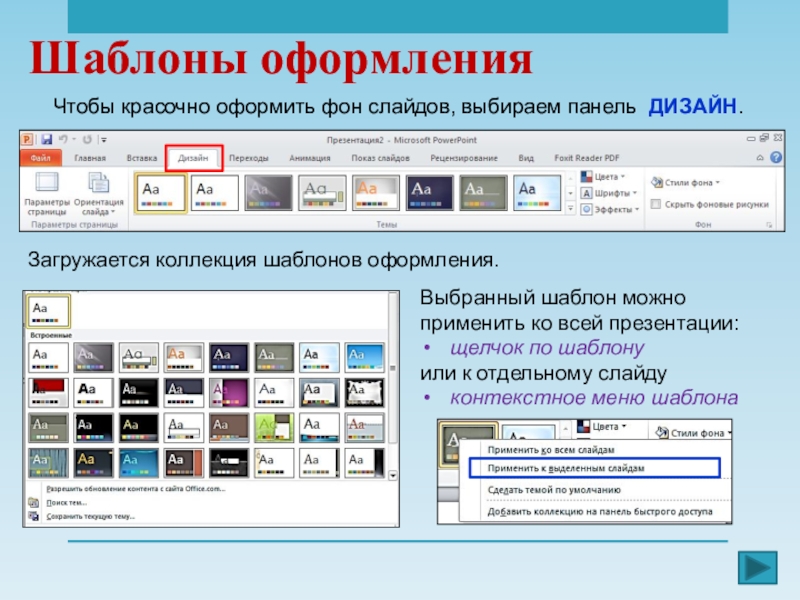
Task: Switch to the Вид tab
Action: coord(526,158)
